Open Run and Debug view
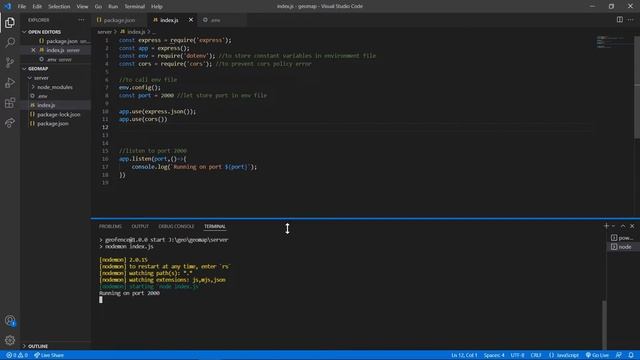This screenshot has height=360, width=640. (10, 82)
